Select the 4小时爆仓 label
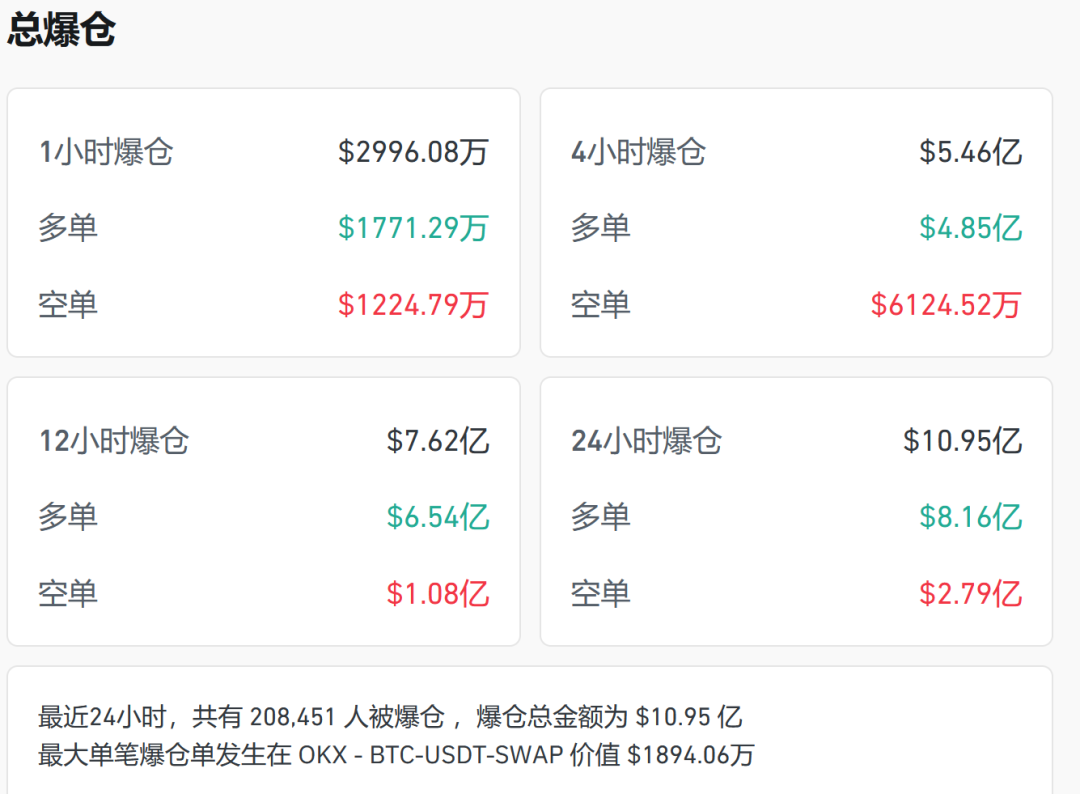1080x794 pixels. tap(638, 152)
